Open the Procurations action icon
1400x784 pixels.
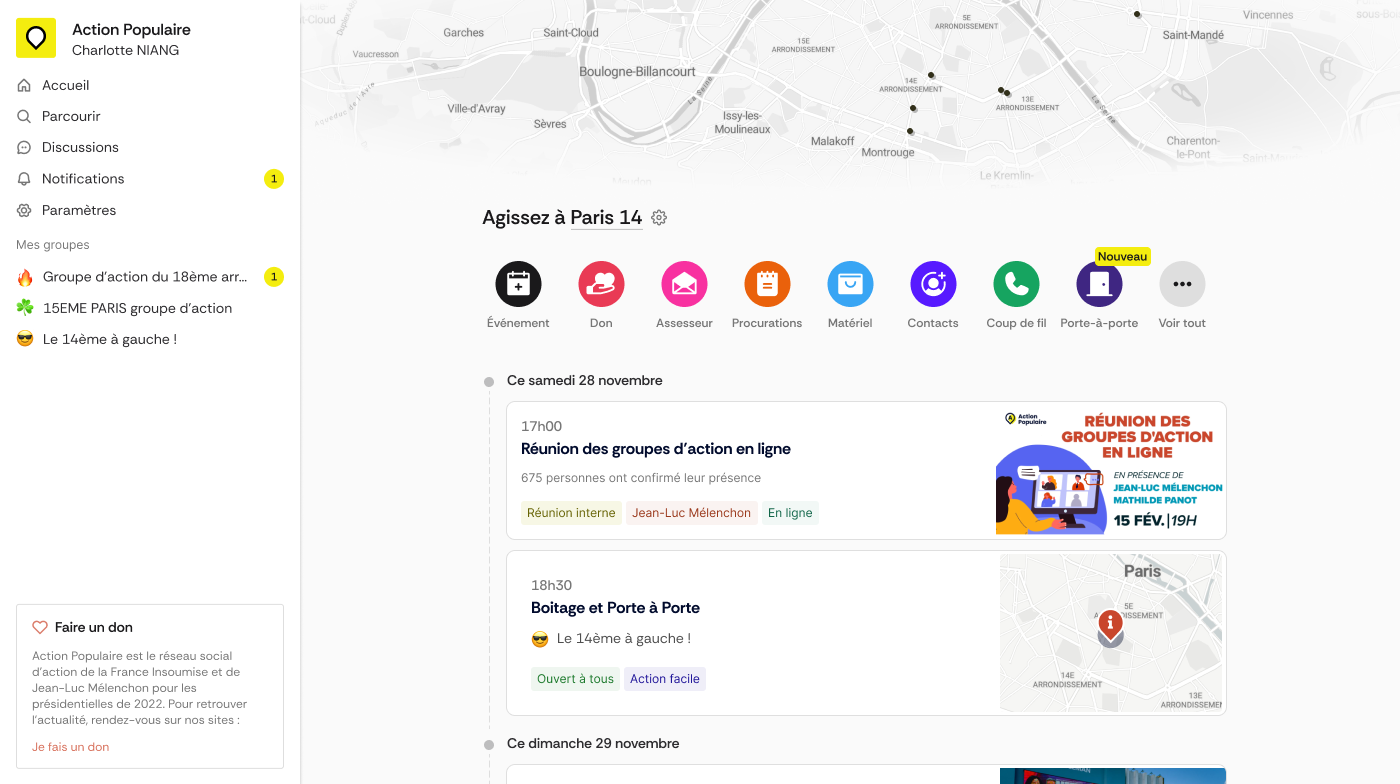click(767, 284)
